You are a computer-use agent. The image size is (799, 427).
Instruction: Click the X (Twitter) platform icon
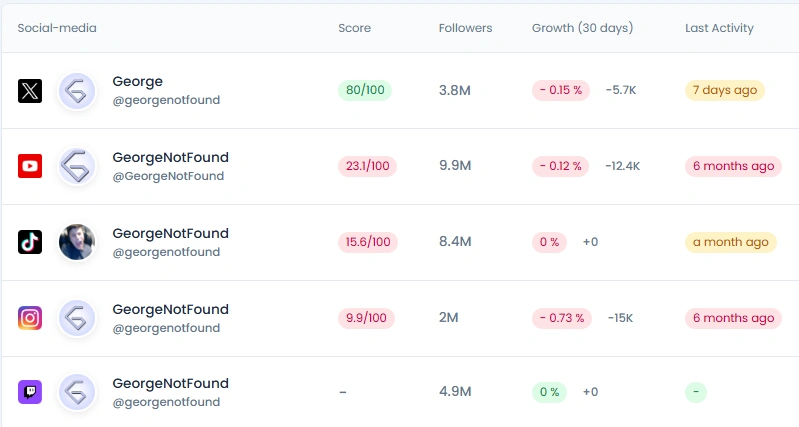point(30,91)
